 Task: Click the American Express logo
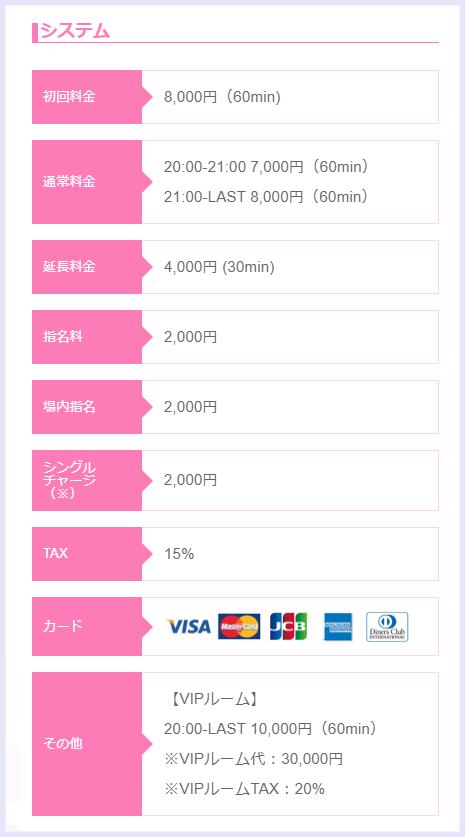tap(338, 626)
